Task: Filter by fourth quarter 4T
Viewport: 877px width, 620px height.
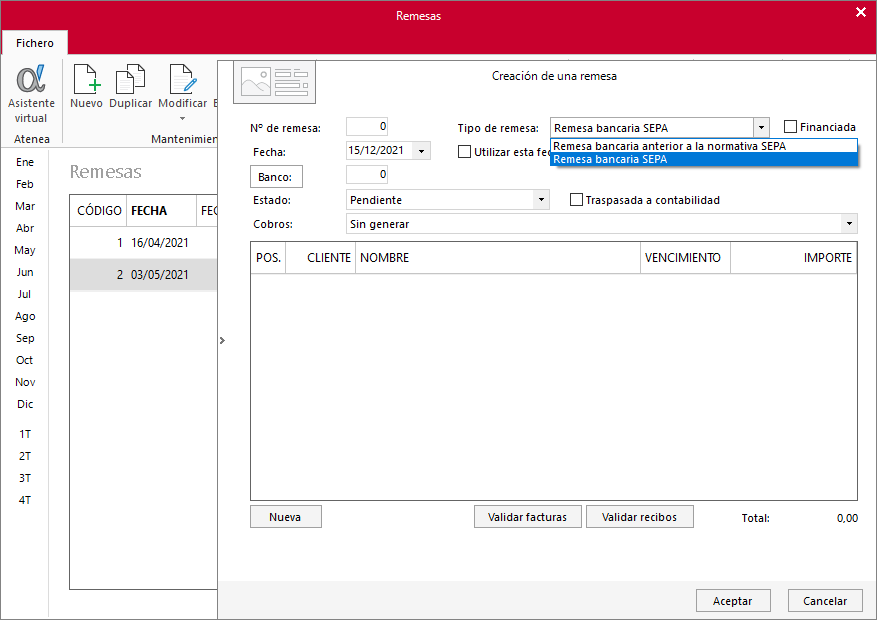Action: click(x=25, y=500)
